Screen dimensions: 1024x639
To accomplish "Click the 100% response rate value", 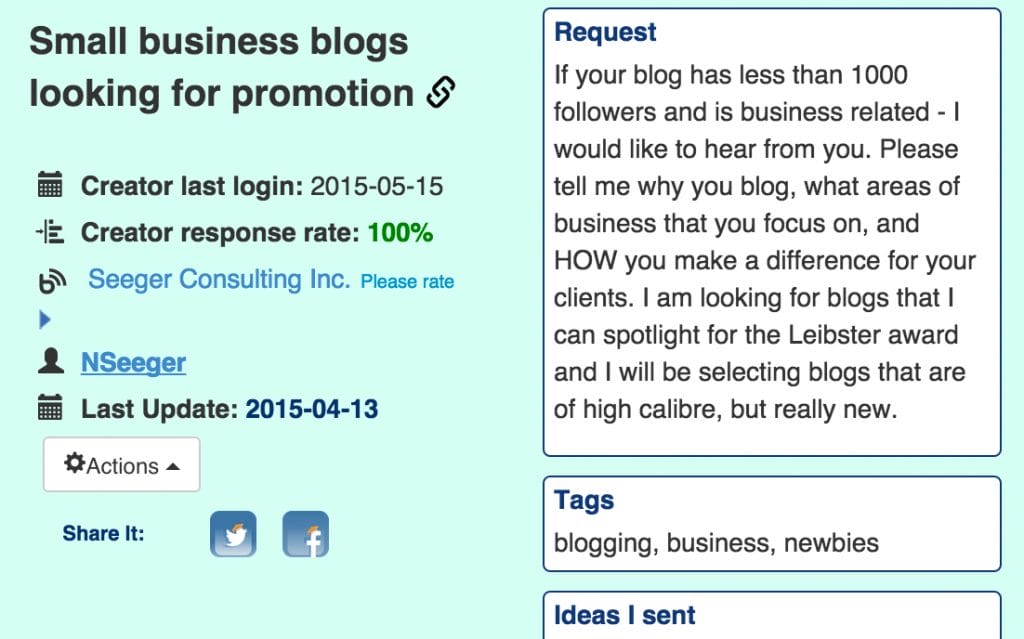I will [400, 233].
